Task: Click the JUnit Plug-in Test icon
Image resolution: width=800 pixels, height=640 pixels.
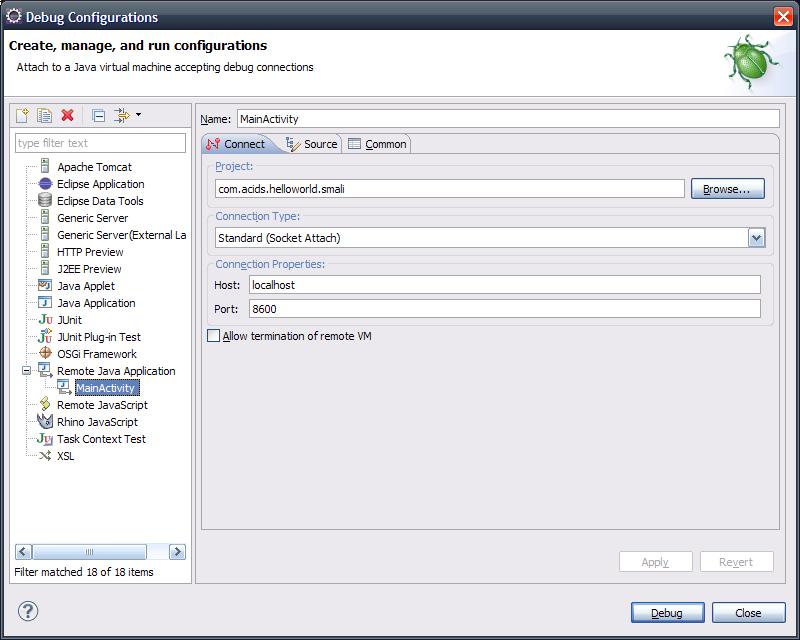Action: (x=45, y=336)
